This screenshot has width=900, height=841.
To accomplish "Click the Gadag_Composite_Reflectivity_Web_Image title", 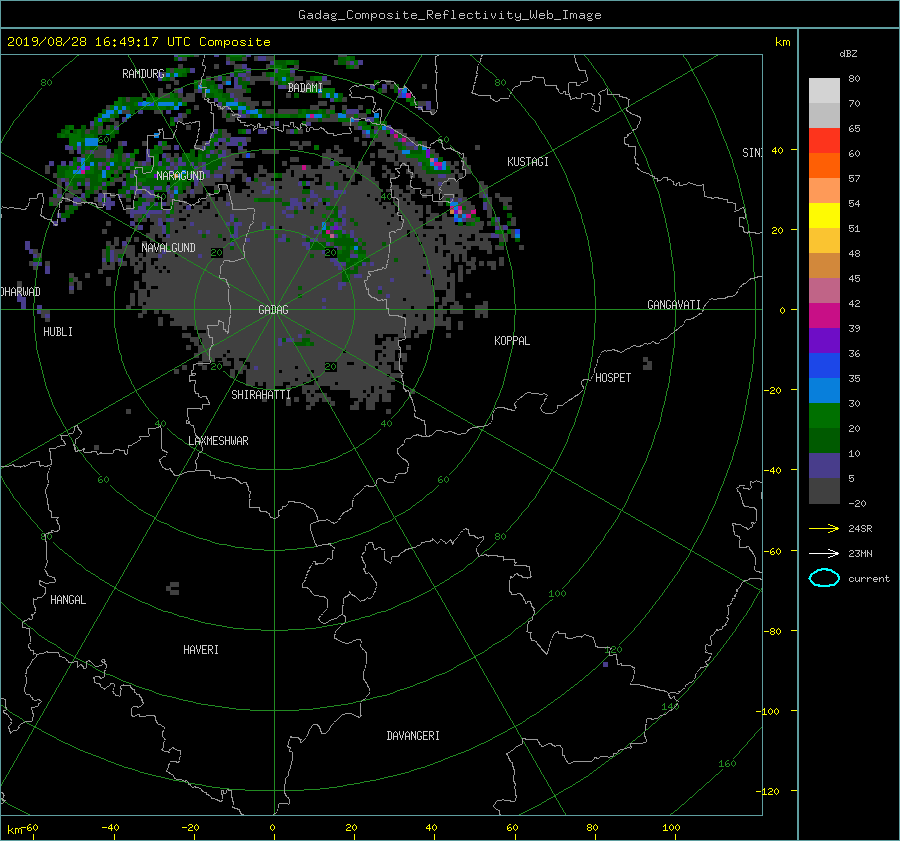I will [449, 15].
